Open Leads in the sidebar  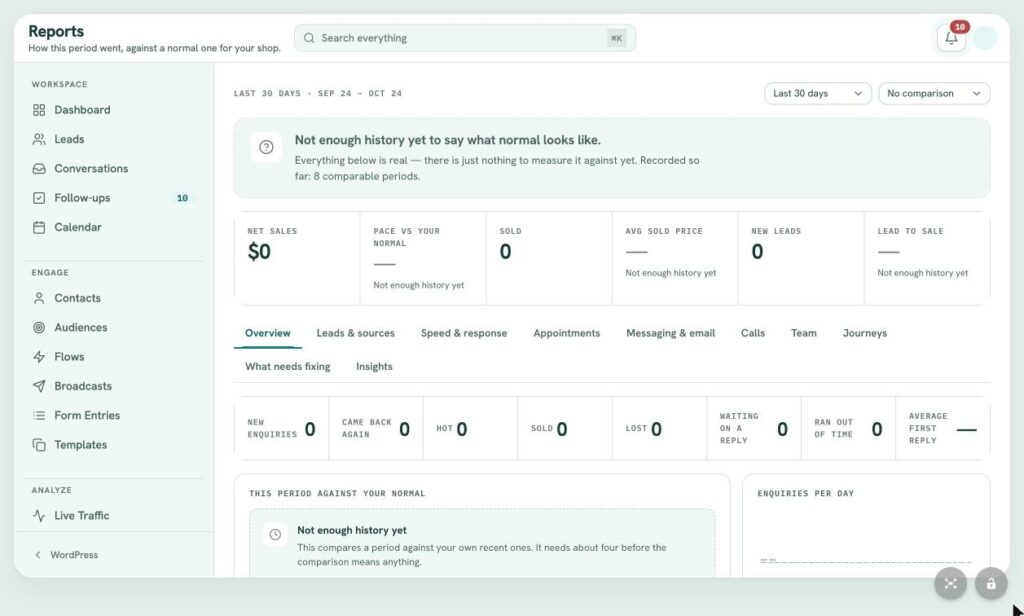tap(112, 139)
